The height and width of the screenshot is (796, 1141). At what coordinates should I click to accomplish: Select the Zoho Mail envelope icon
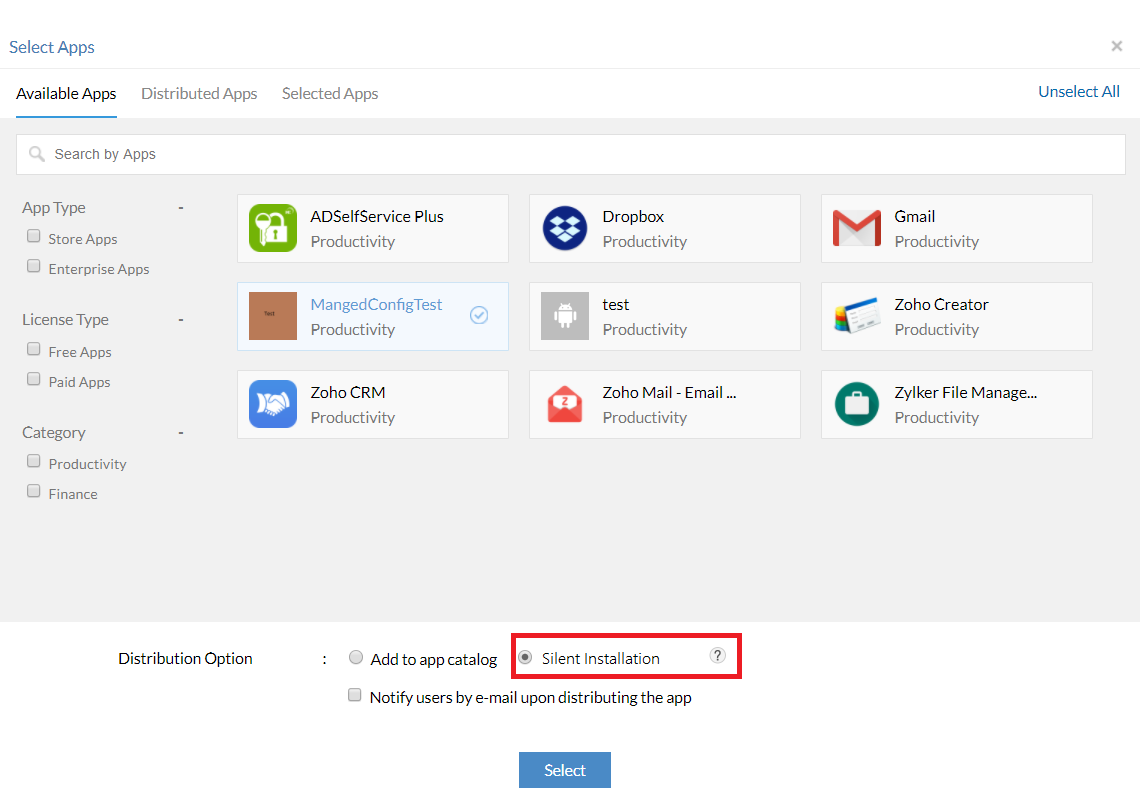(564, 404)
